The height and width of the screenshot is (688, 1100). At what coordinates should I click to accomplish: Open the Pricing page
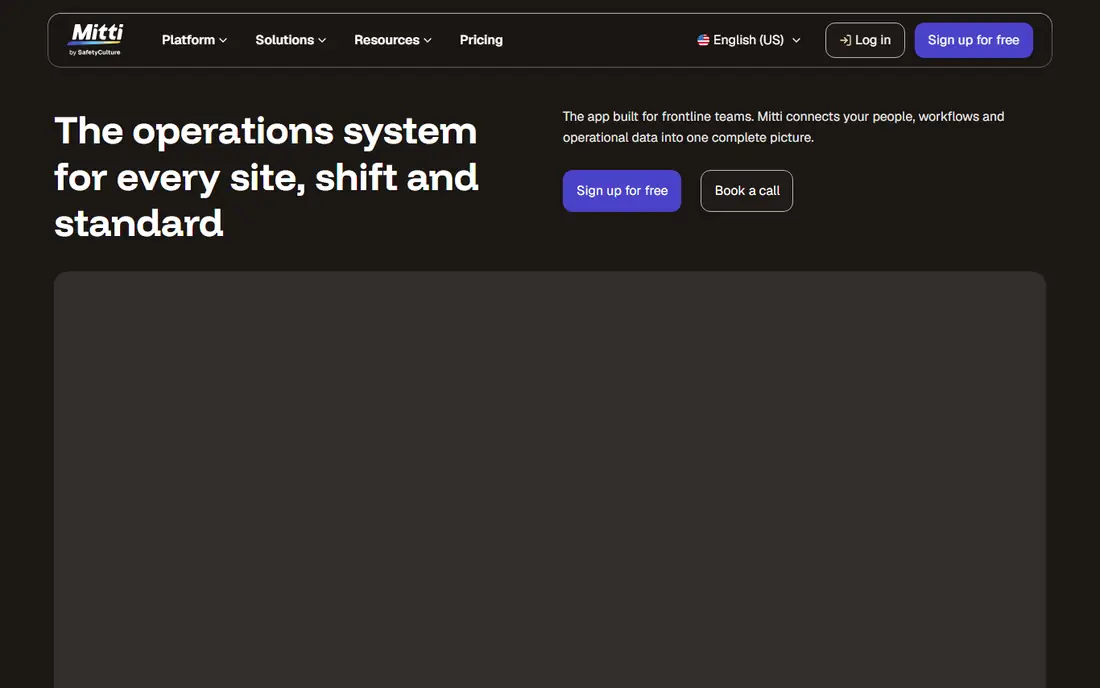point(481,40)
